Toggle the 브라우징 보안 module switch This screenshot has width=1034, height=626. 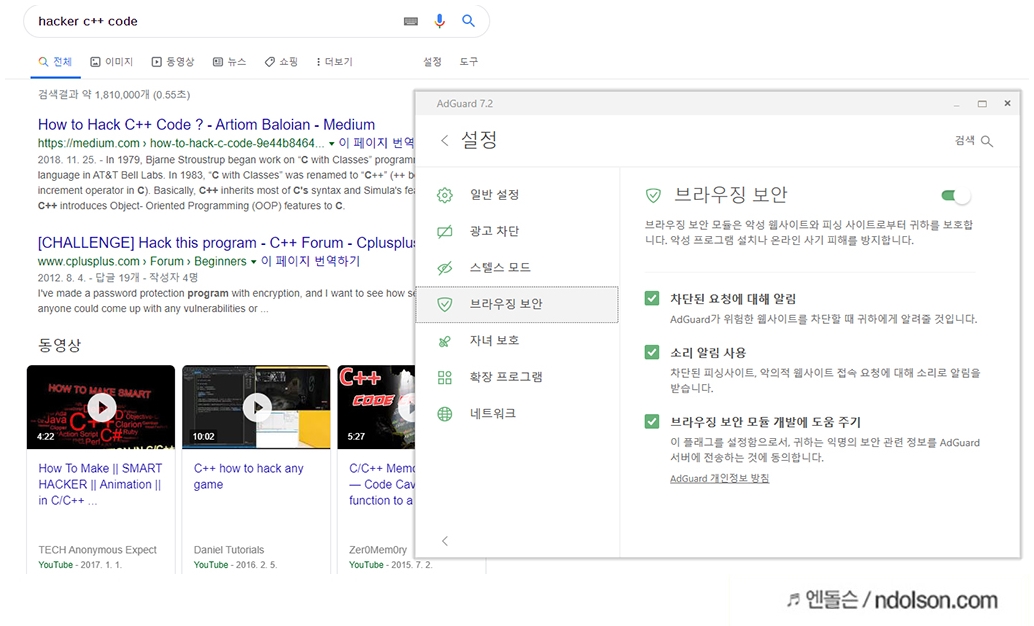[955, 195]
